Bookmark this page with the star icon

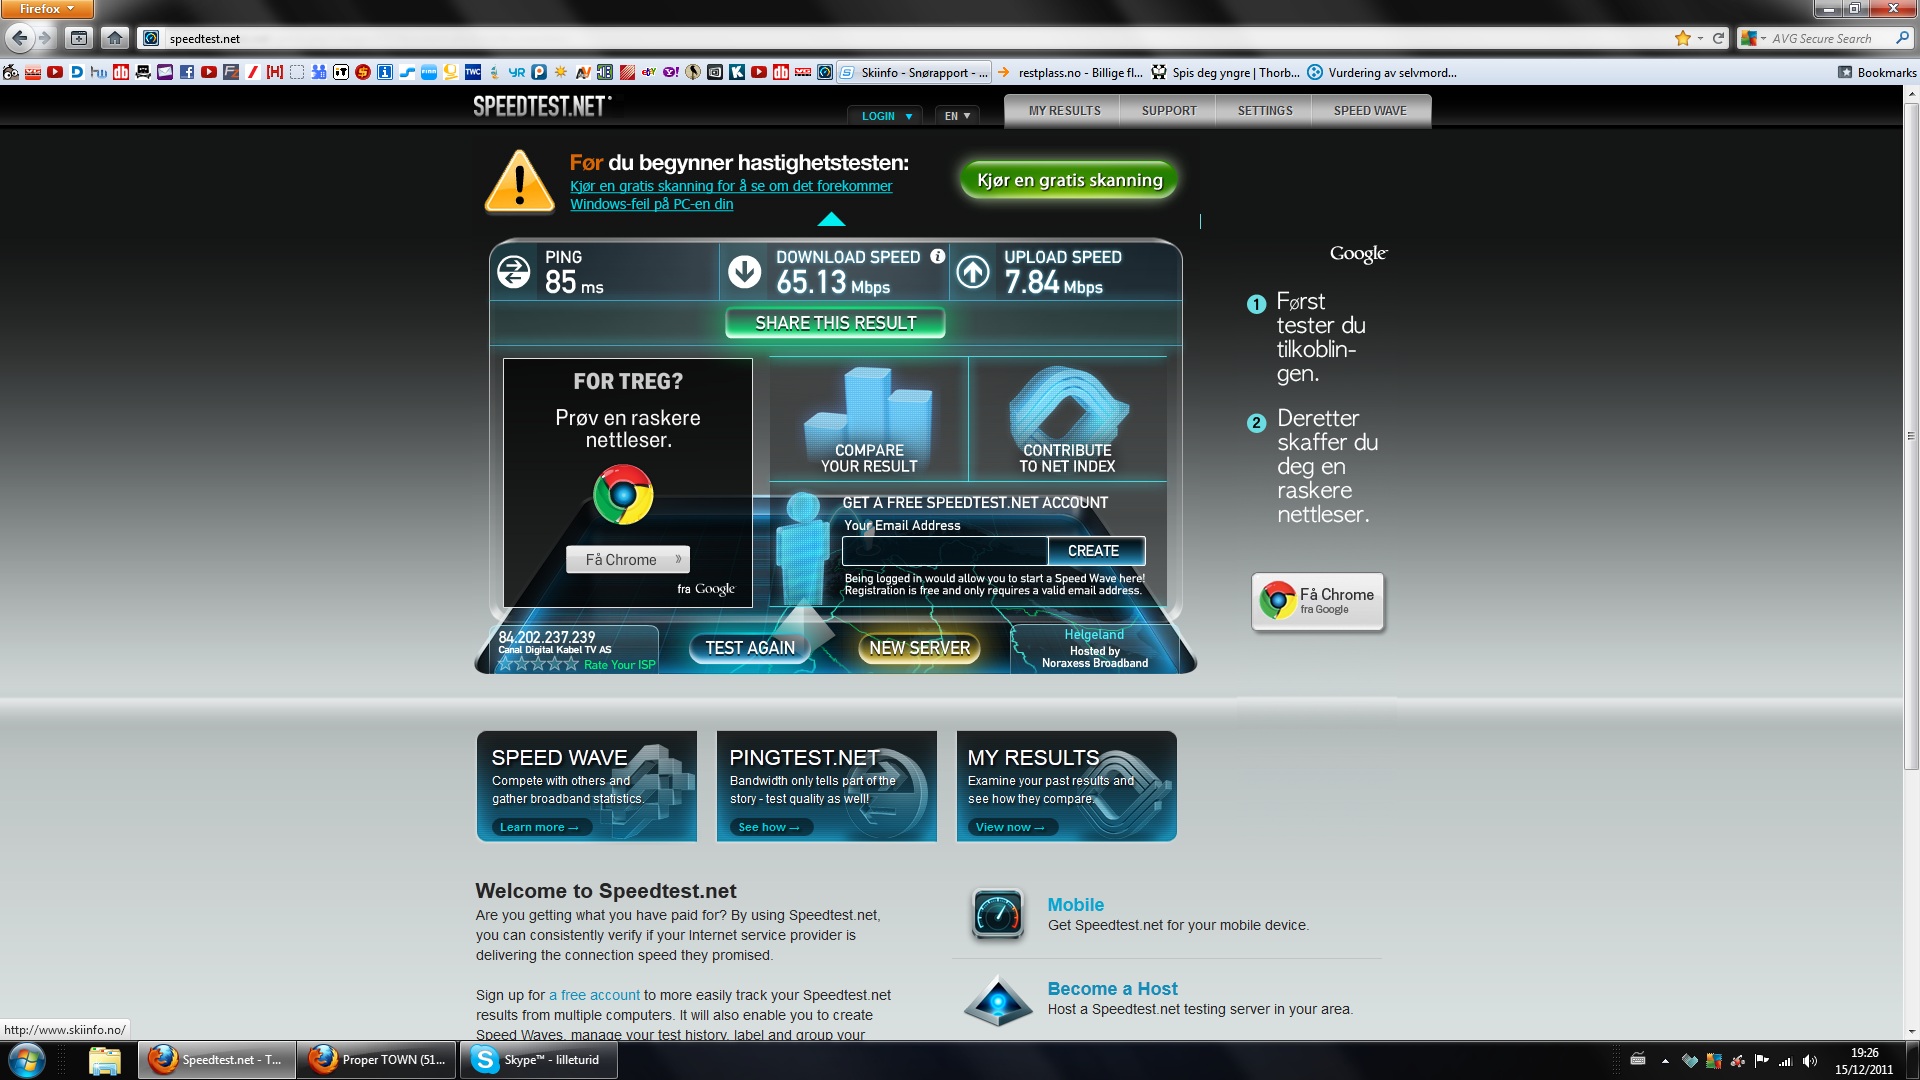(x=1682, y=38)
